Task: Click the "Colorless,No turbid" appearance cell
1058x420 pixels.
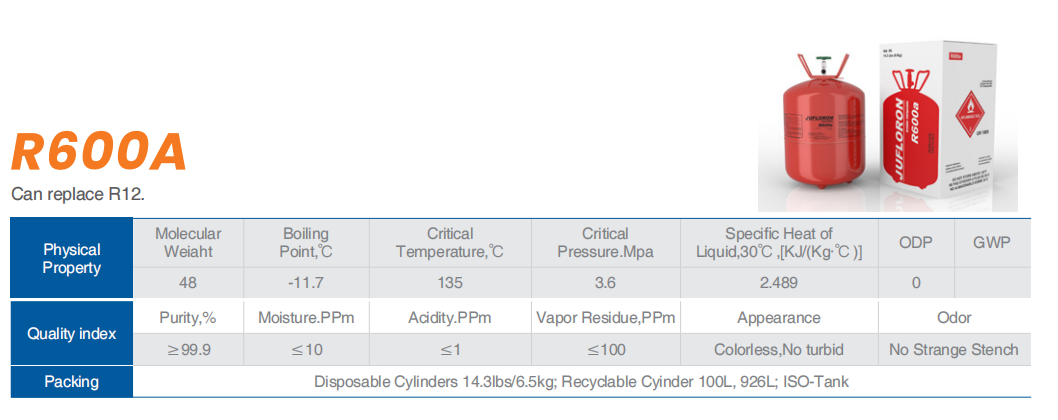Action: pos(778,350)
